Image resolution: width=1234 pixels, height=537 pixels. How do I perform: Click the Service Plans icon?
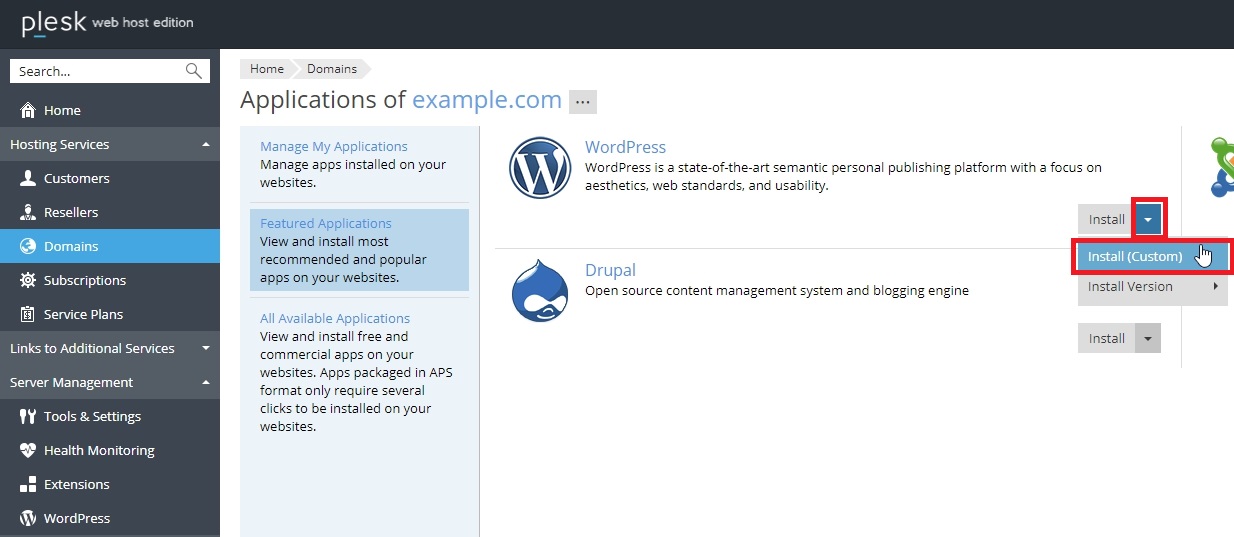coord(28,314)
